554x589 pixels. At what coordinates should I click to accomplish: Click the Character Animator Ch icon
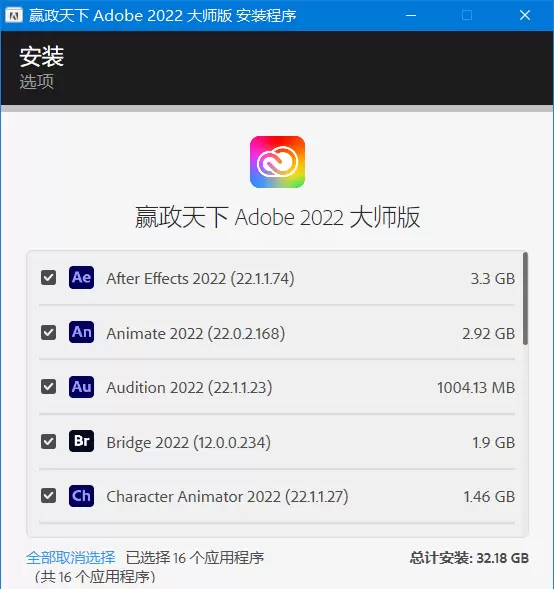click(82, 496)
